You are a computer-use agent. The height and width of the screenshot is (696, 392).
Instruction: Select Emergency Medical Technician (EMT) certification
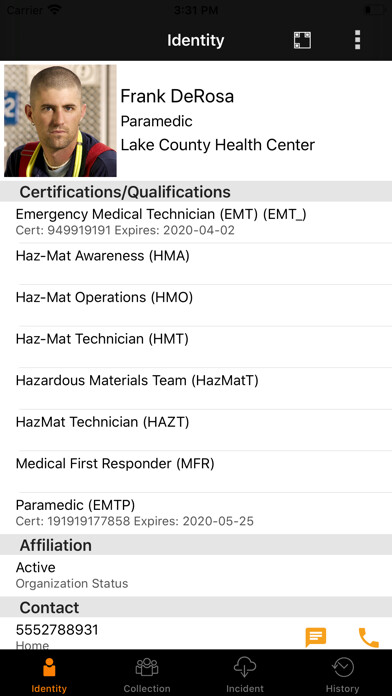click(196, 222)
